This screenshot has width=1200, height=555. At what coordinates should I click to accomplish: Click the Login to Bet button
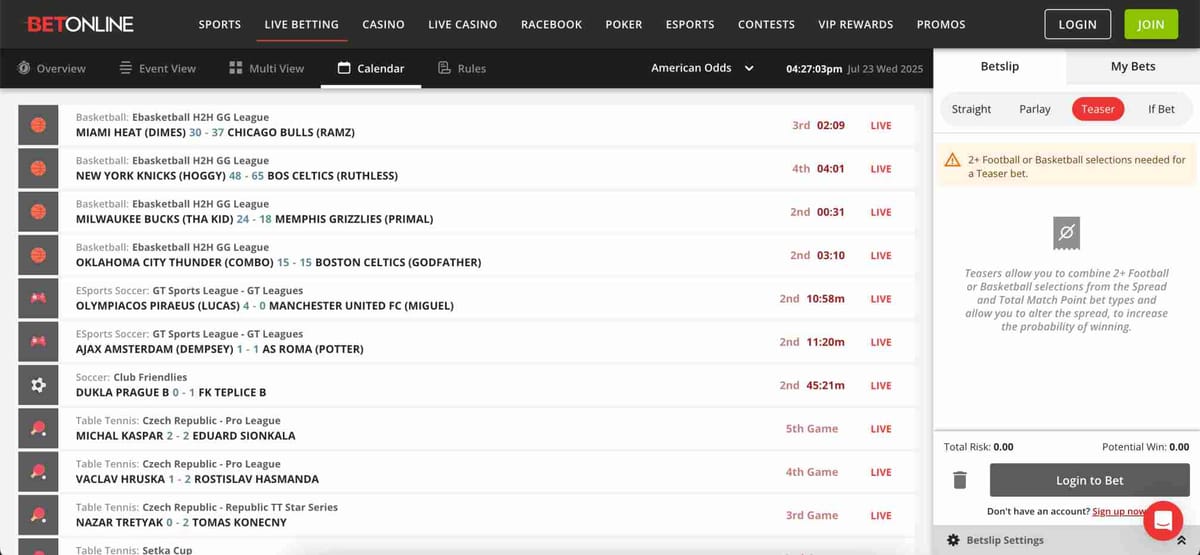1089,480
